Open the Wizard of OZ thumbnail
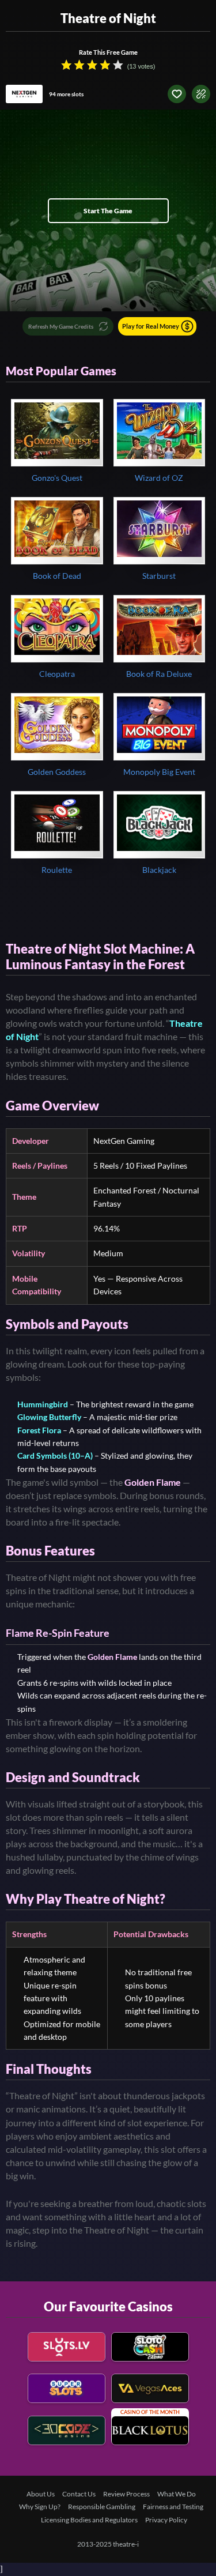The image size is (216, 2576). pos(159,433)
